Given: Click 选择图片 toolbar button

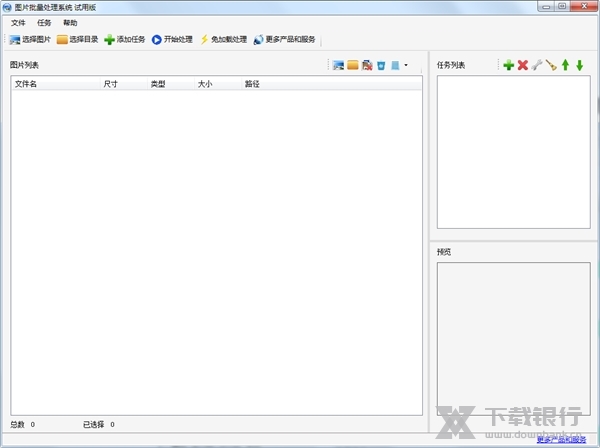Looking at the screenshot, I should pyautogui.click(x=30, y=39).
